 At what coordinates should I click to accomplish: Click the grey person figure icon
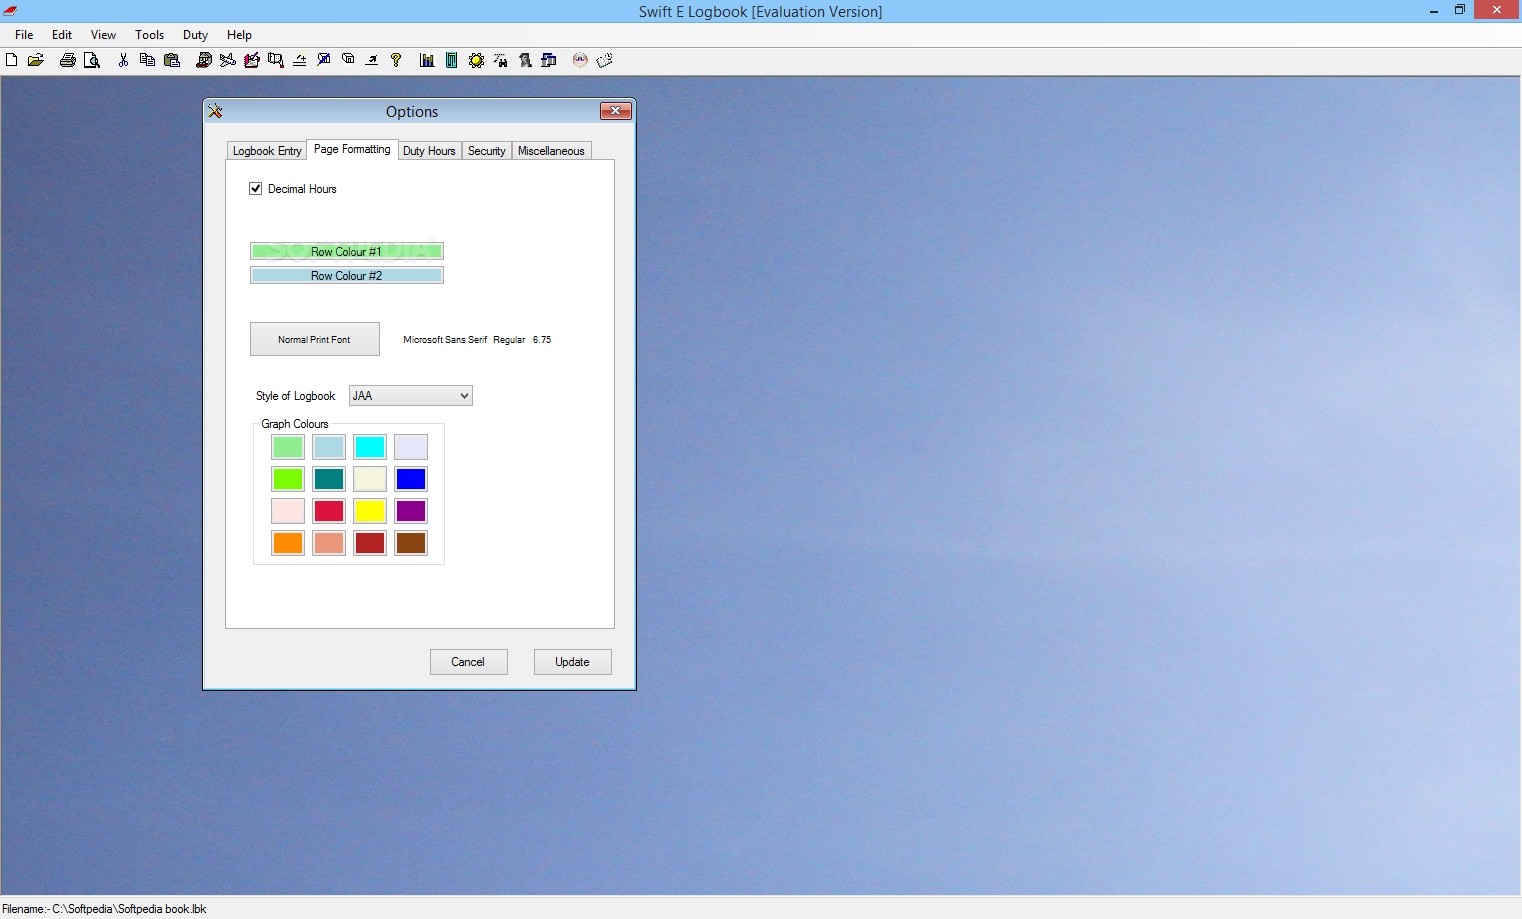(x=525, y=60)
